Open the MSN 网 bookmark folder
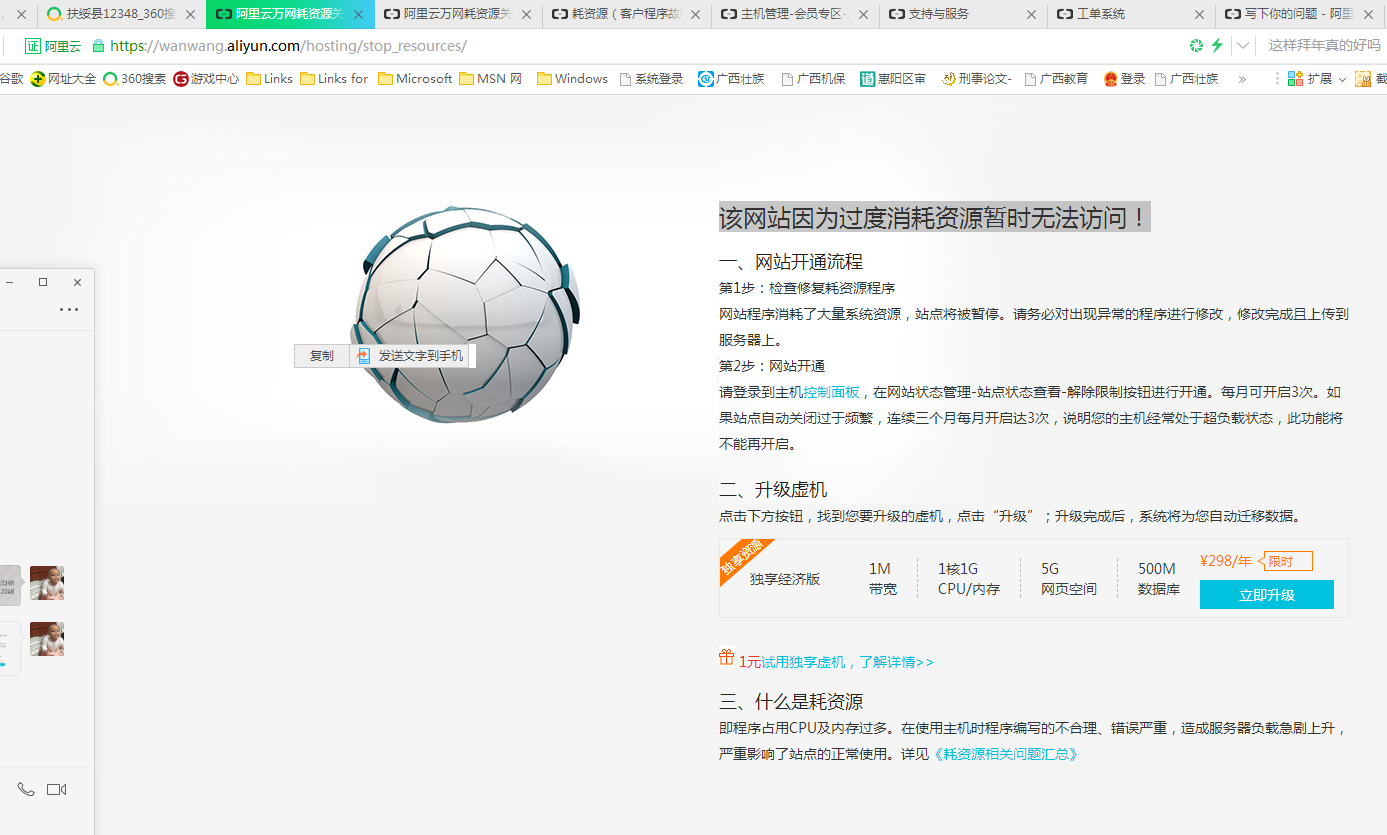 pos(491,79)
